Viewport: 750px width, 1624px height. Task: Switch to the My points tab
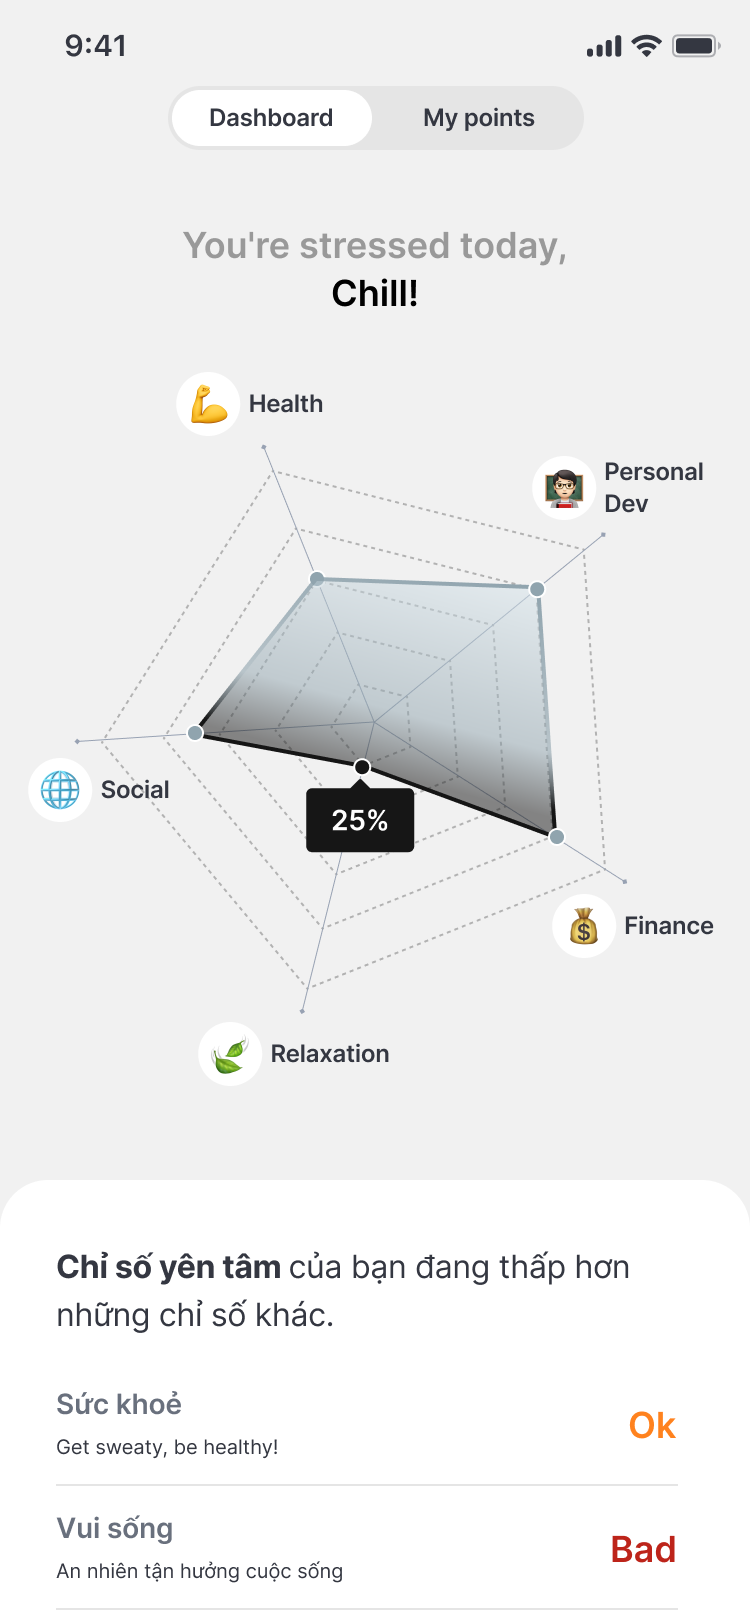(478, 118)
